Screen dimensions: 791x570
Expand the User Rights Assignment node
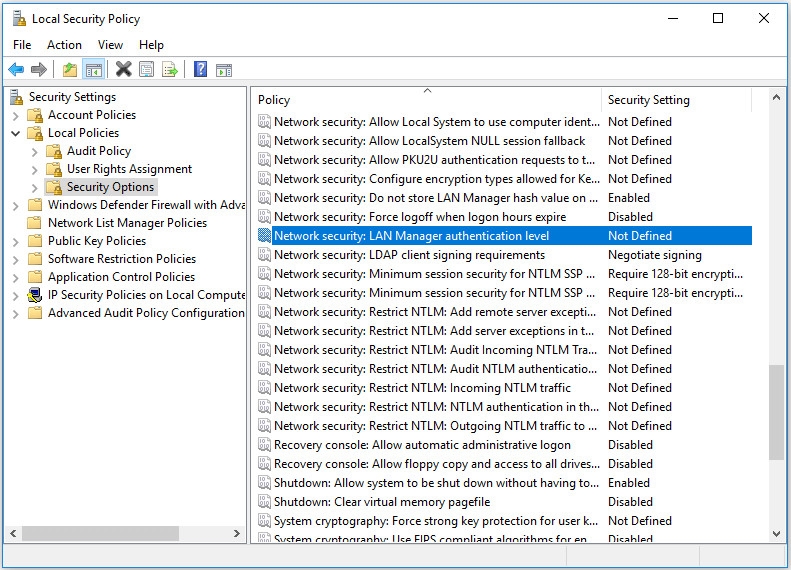[34, 169]
